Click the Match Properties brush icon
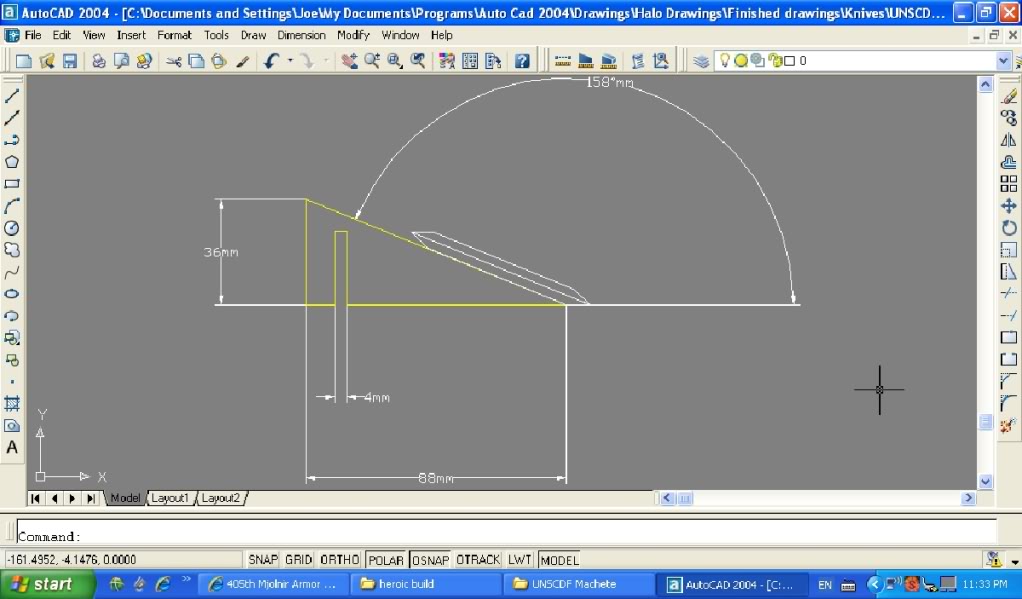The width and height of the screenshot is (1022, 599). tap(242, 61)
